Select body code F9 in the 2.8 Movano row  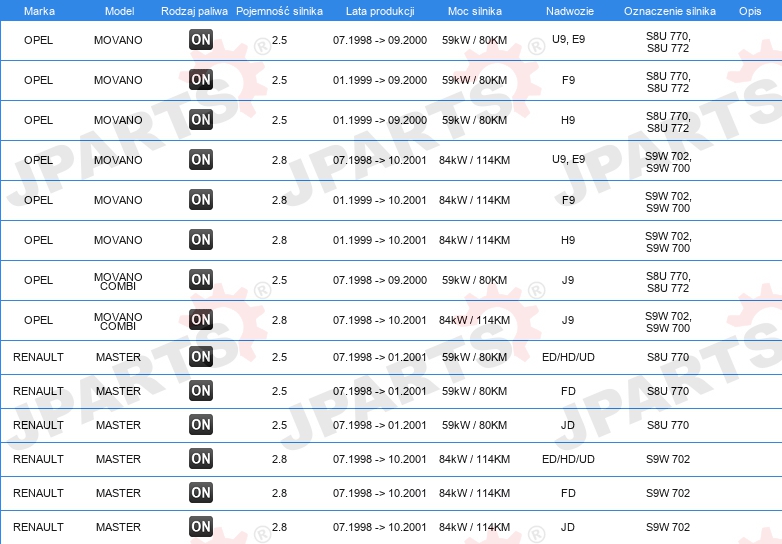(569, 200)
